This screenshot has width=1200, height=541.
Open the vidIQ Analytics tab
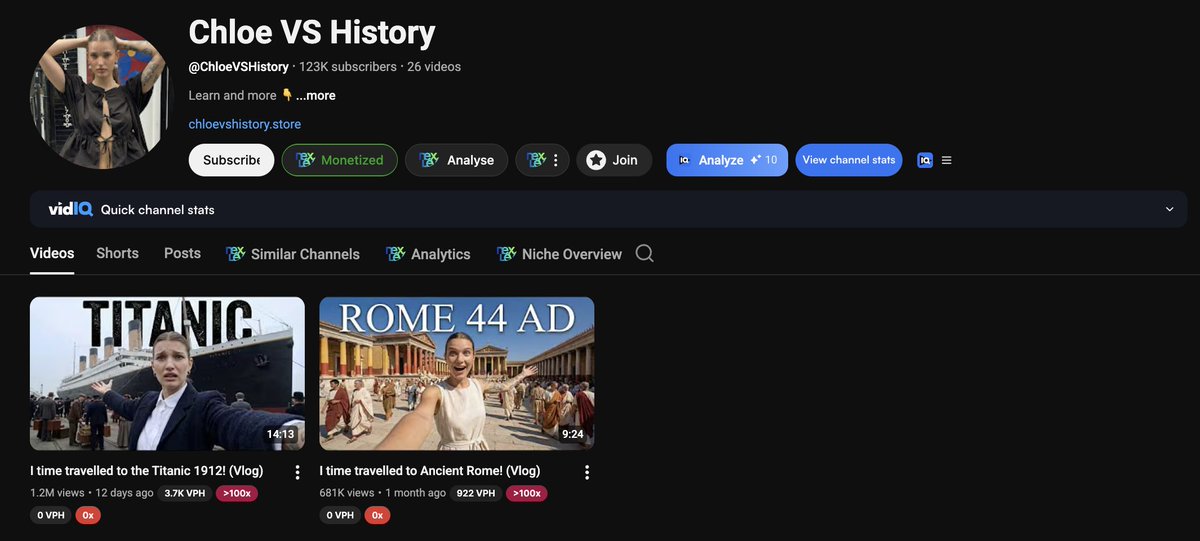(x=428, y=254)
